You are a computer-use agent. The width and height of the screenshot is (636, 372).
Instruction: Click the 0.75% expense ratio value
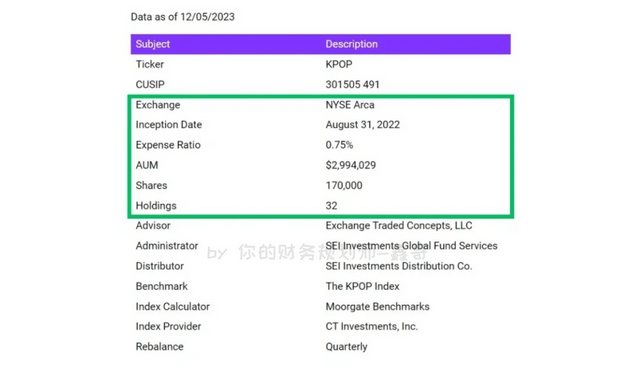pos(339,145)
